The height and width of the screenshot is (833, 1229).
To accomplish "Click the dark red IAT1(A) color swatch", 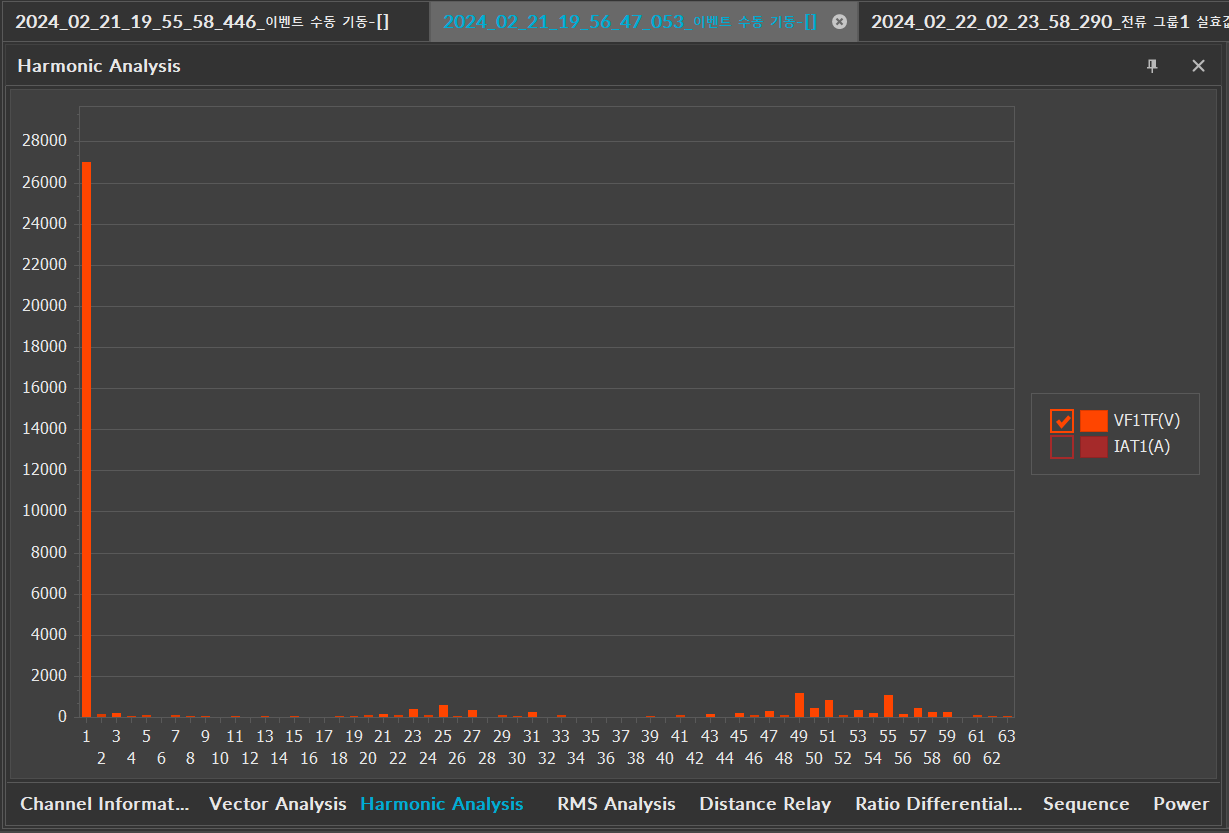I will point(1093,447).
